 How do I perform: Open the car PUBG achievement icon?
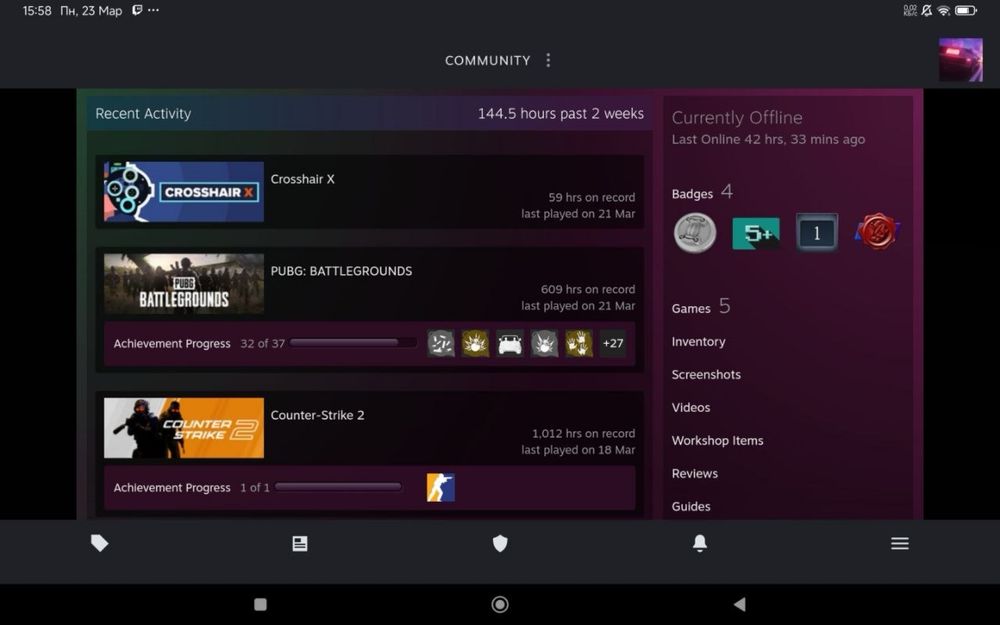510,343
